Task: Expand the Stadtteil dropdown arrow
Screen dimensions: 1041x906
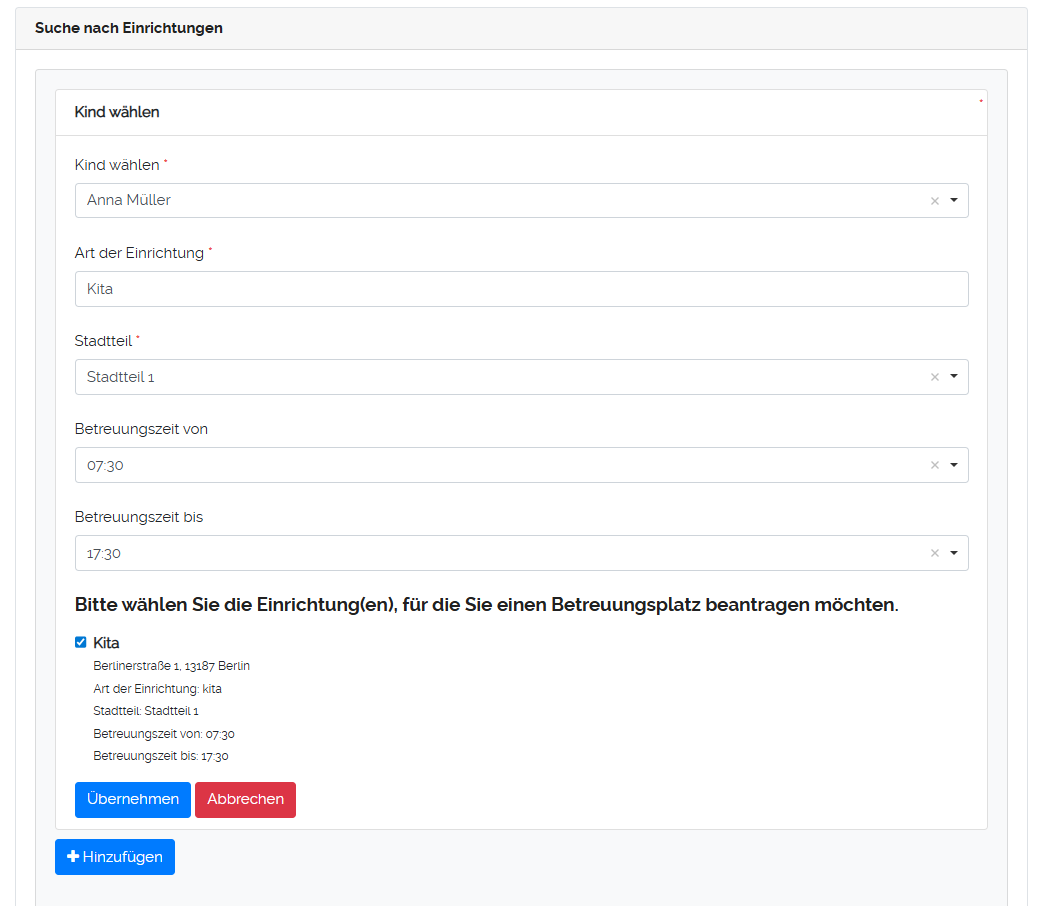Action: pos(954,377)
